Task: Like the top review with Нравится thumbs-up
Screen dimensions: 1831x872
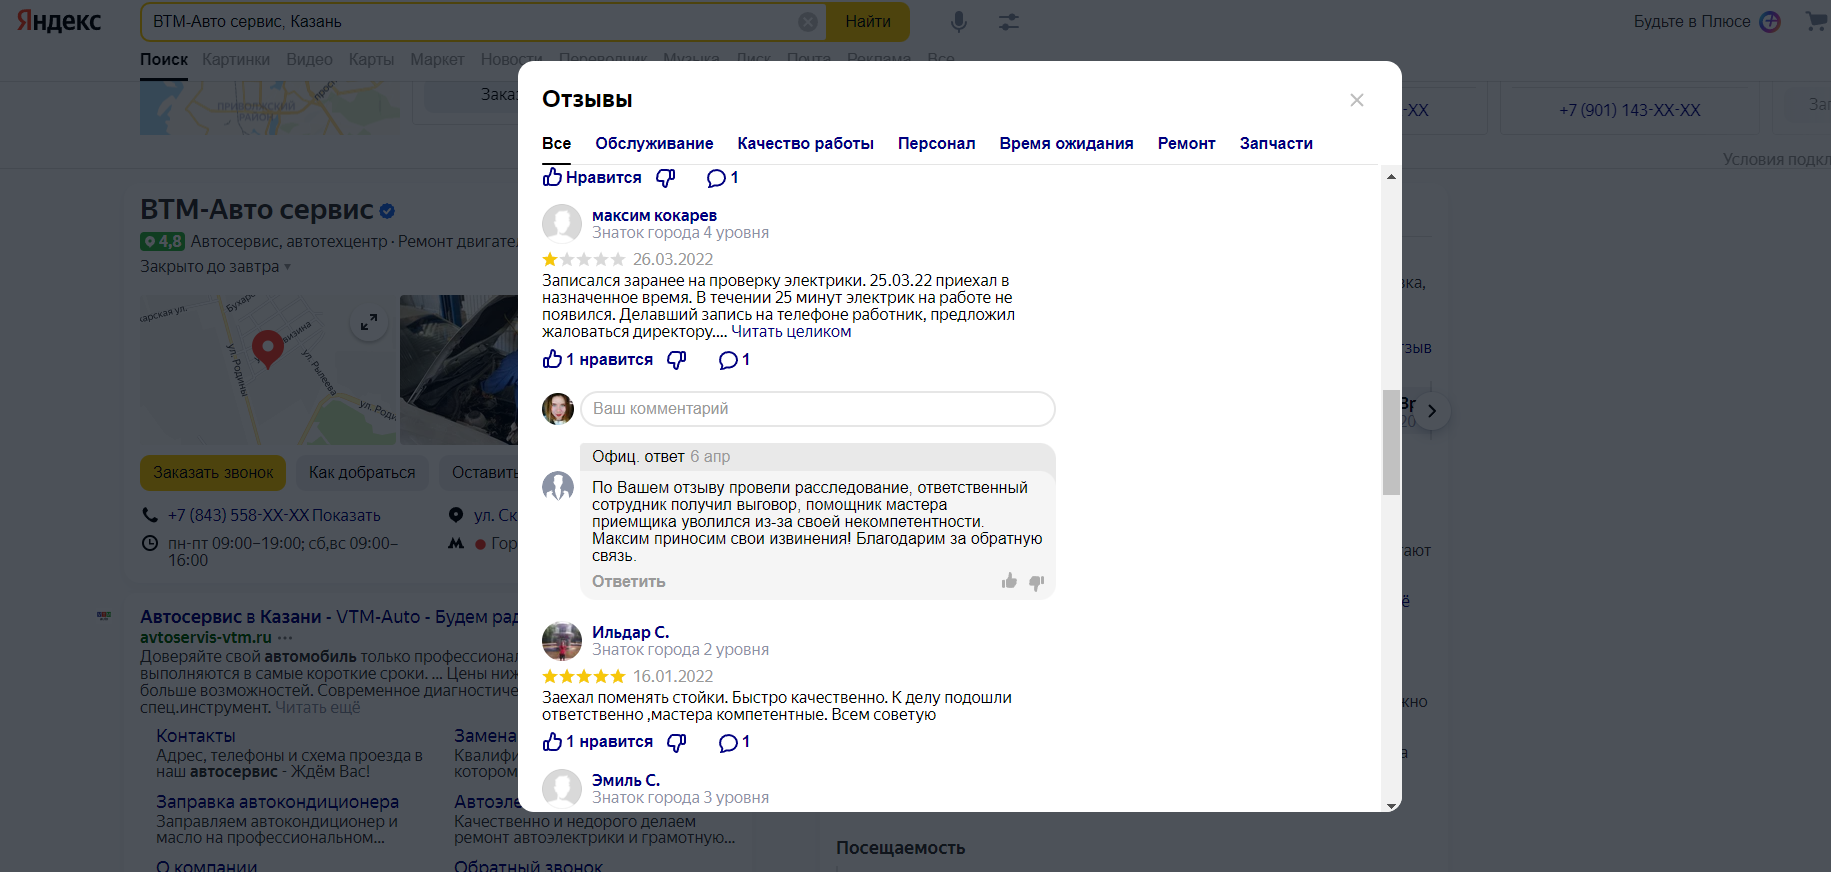Action: (592, 177)
